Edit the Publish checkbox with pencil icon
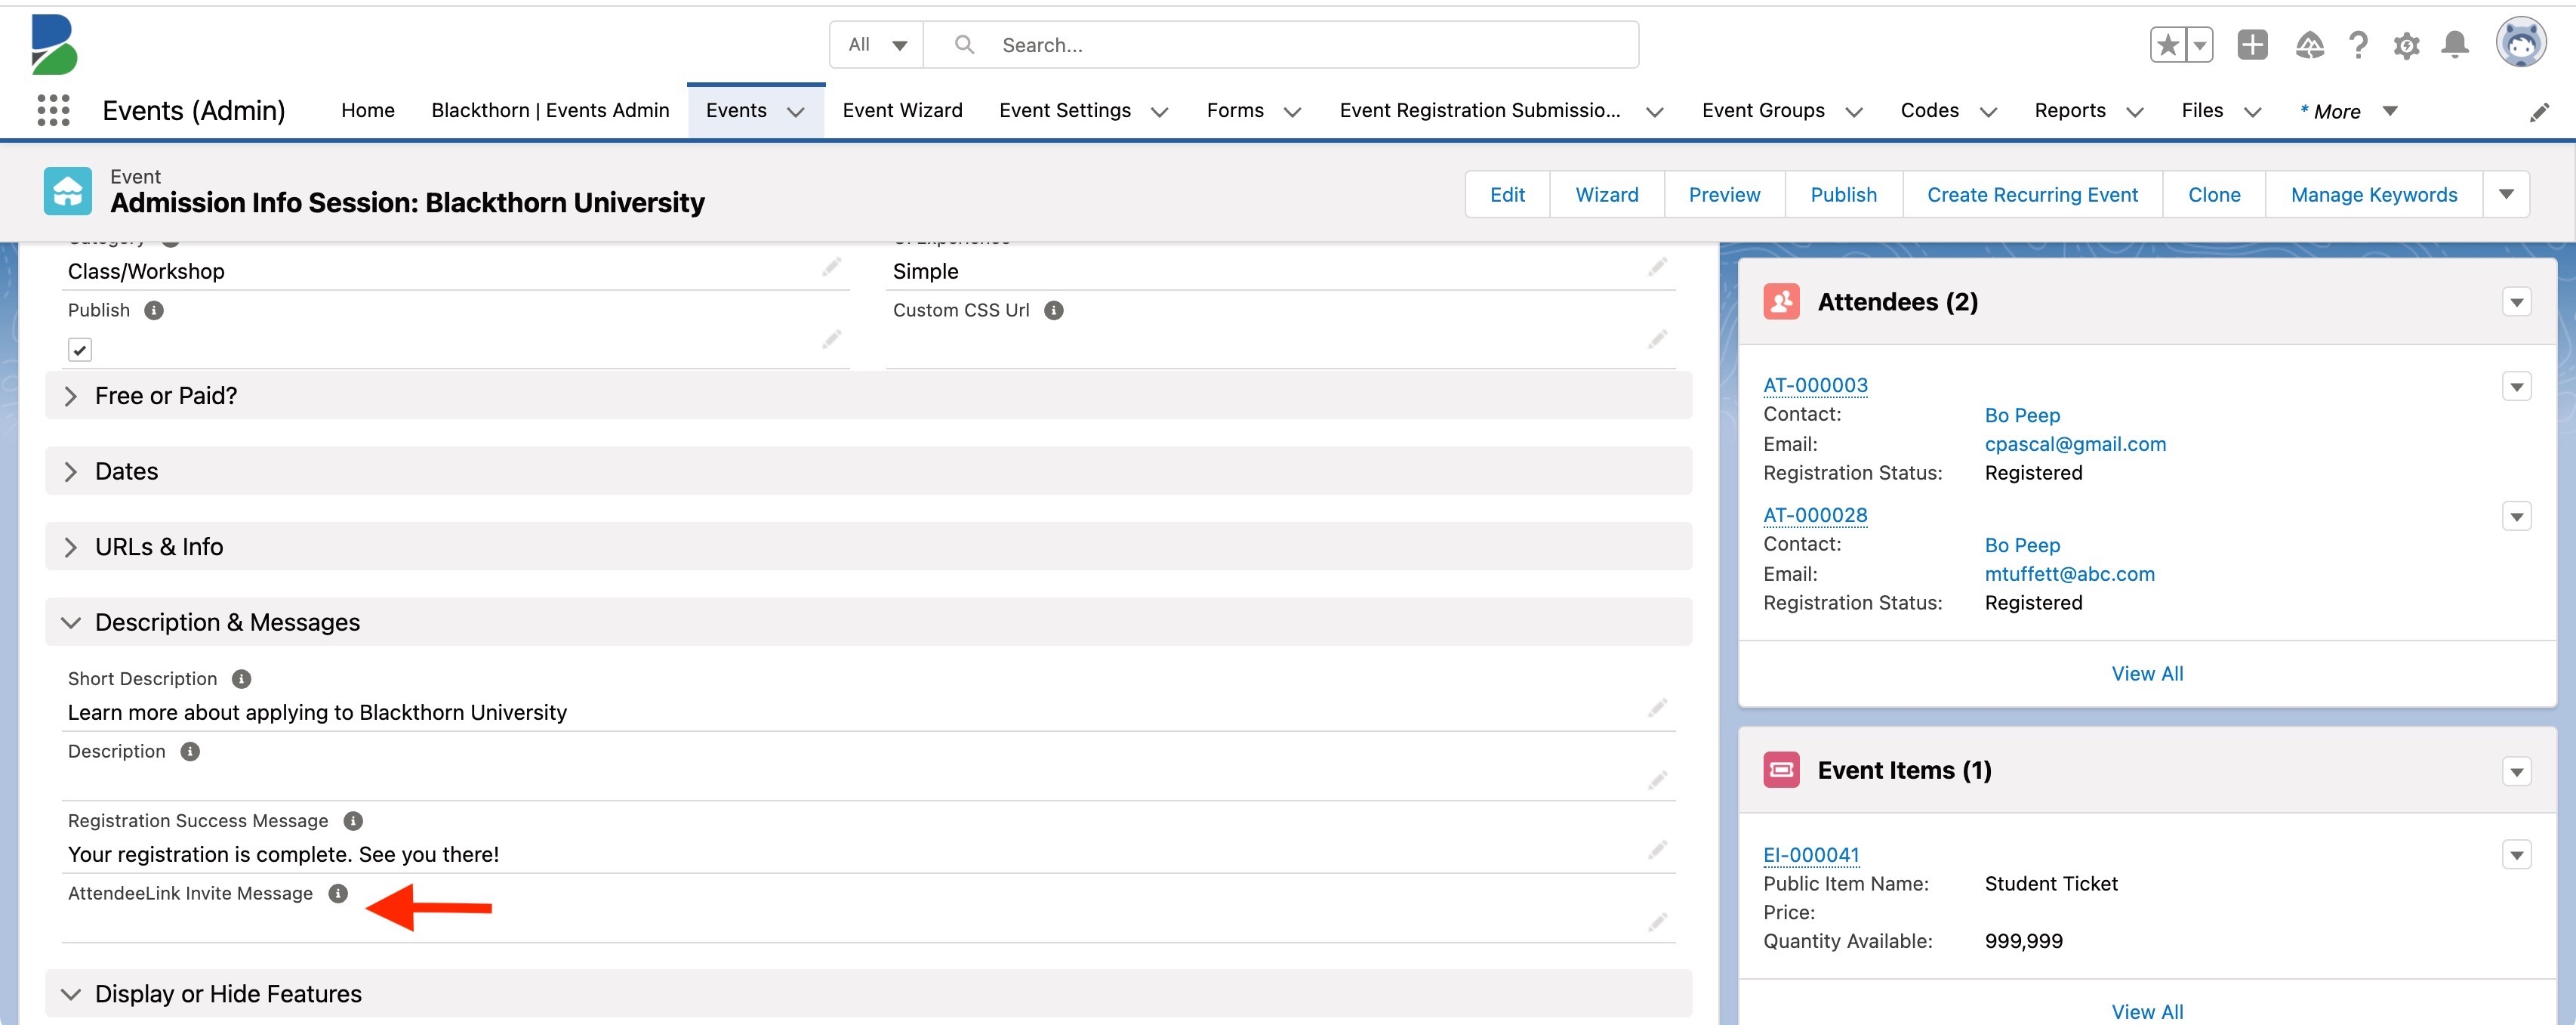The image size is (2576, 1025). [831, 339]
